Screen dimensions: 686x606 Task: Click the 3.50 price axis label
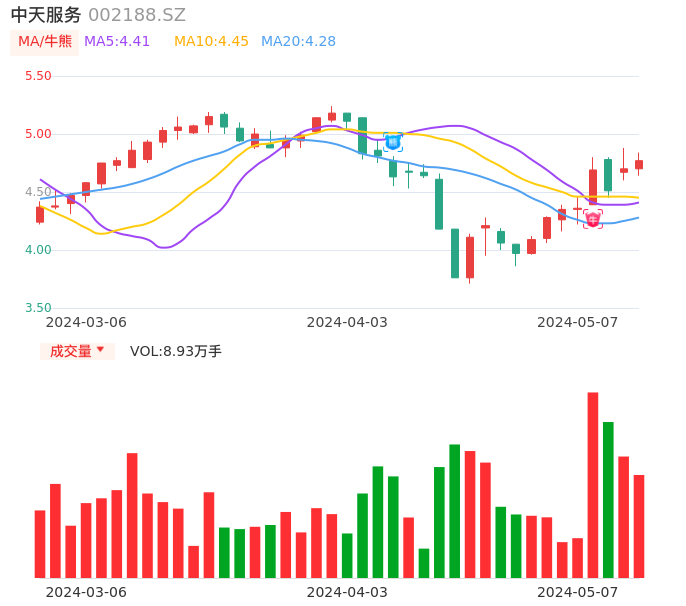(x=38, y=308)
